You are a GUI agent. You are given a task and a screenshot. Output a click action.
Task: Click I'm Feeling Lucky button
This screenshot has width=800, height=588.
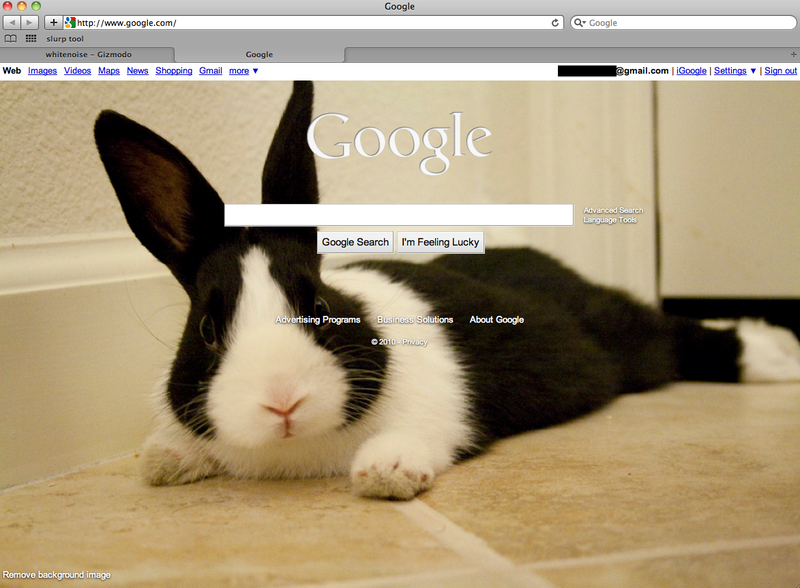point(440,242)
